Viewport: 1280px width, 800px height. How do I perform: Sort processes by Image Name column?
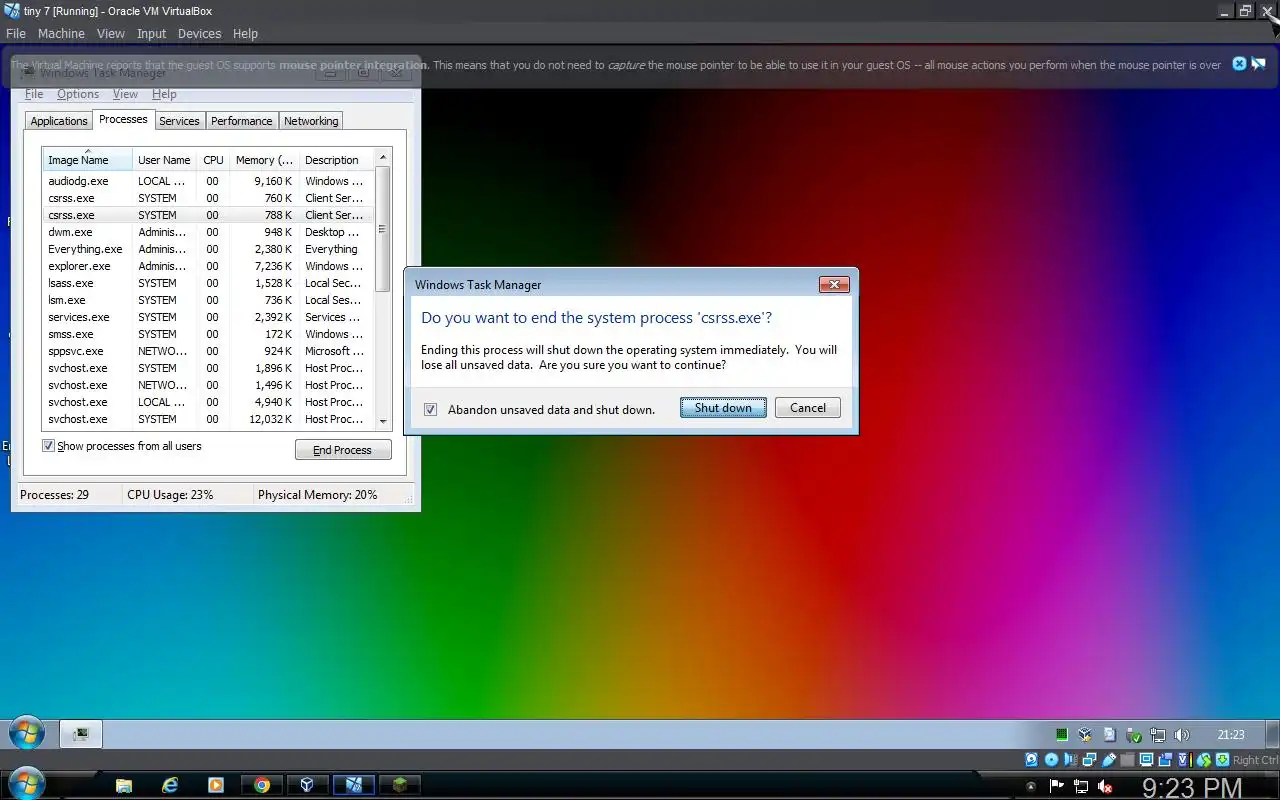[x=87, y=160]
